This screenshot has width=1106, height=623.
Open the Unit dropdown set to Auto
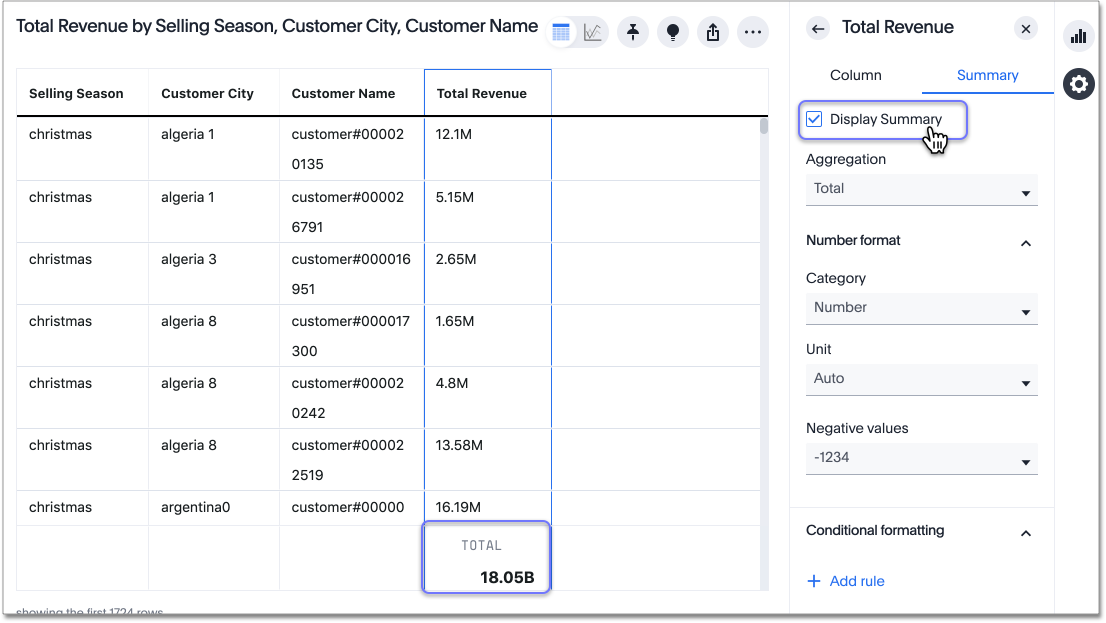coord(921,379)
